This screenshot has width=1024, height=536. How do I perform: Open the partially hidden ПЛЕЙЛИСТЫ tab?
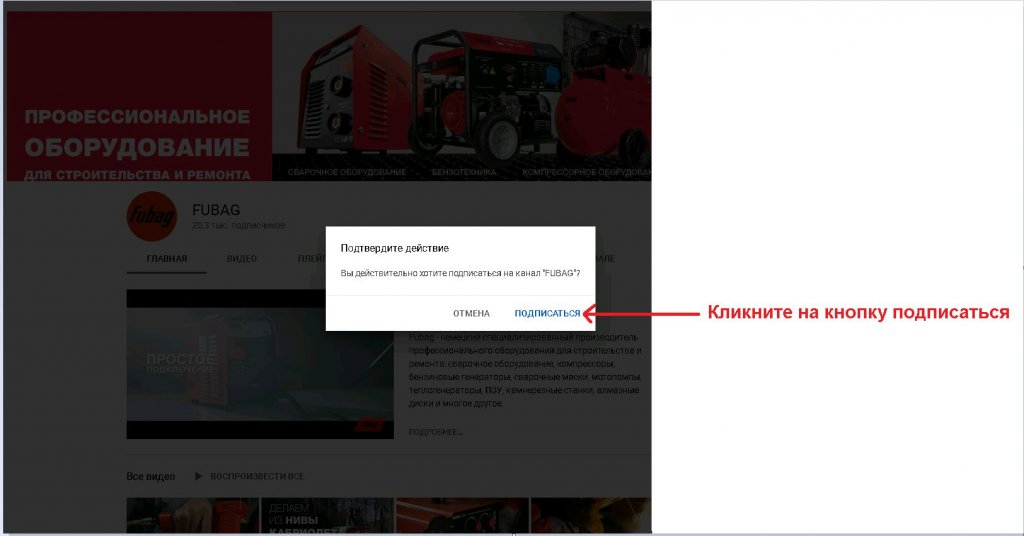click(x=311, y=259)
